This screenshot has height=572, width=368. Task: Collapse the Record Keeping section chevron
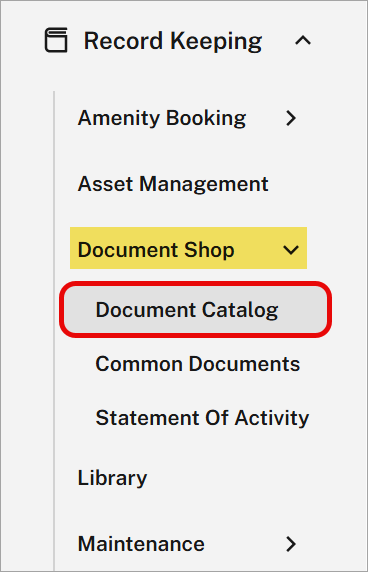303,40
